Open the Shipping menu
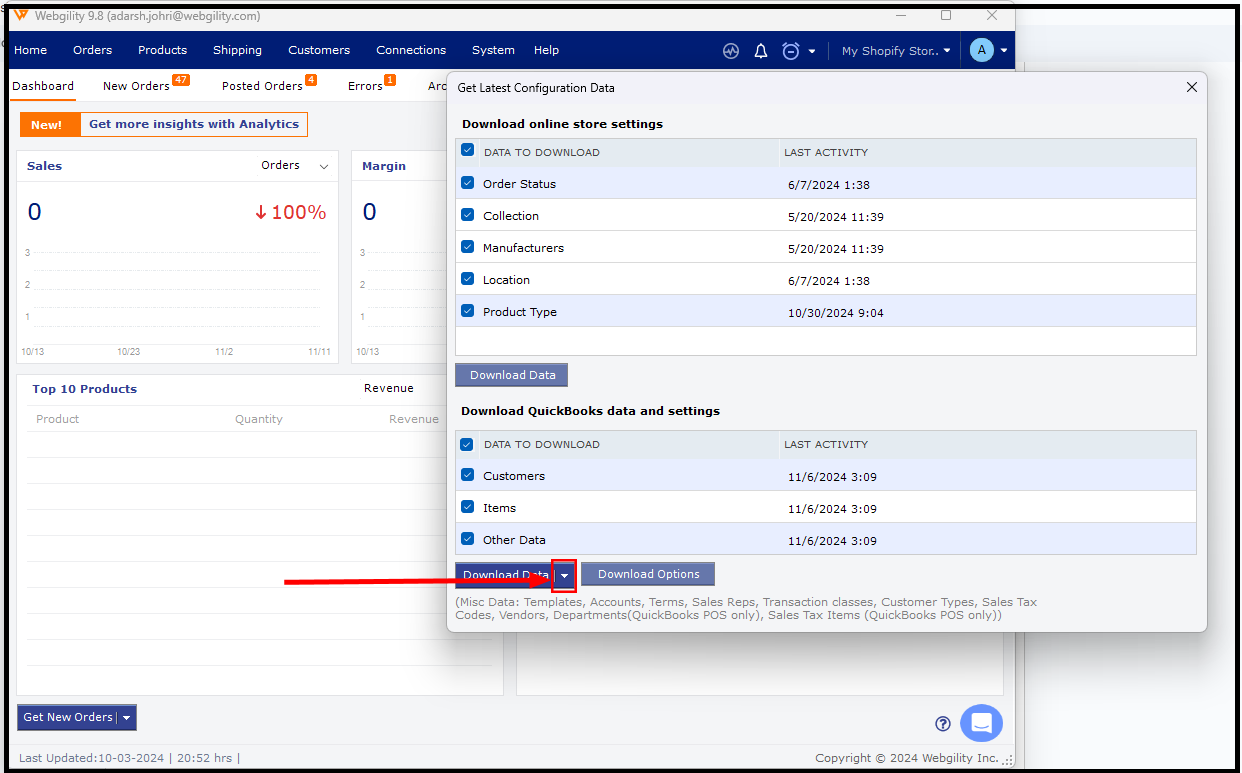1242x773 pixels. pyautogui.click(x=238, y=50)
